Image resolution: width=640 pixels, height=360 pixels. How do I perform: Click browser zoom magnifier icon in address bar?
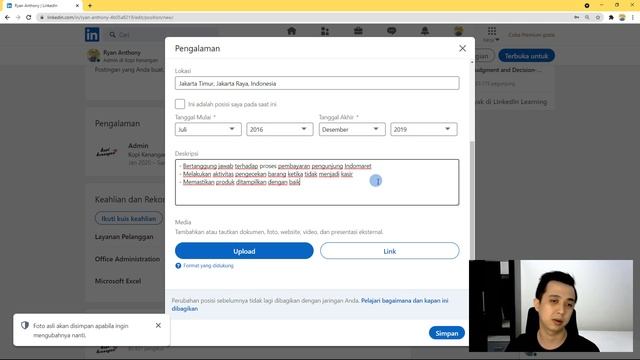[x=587, y=17]
